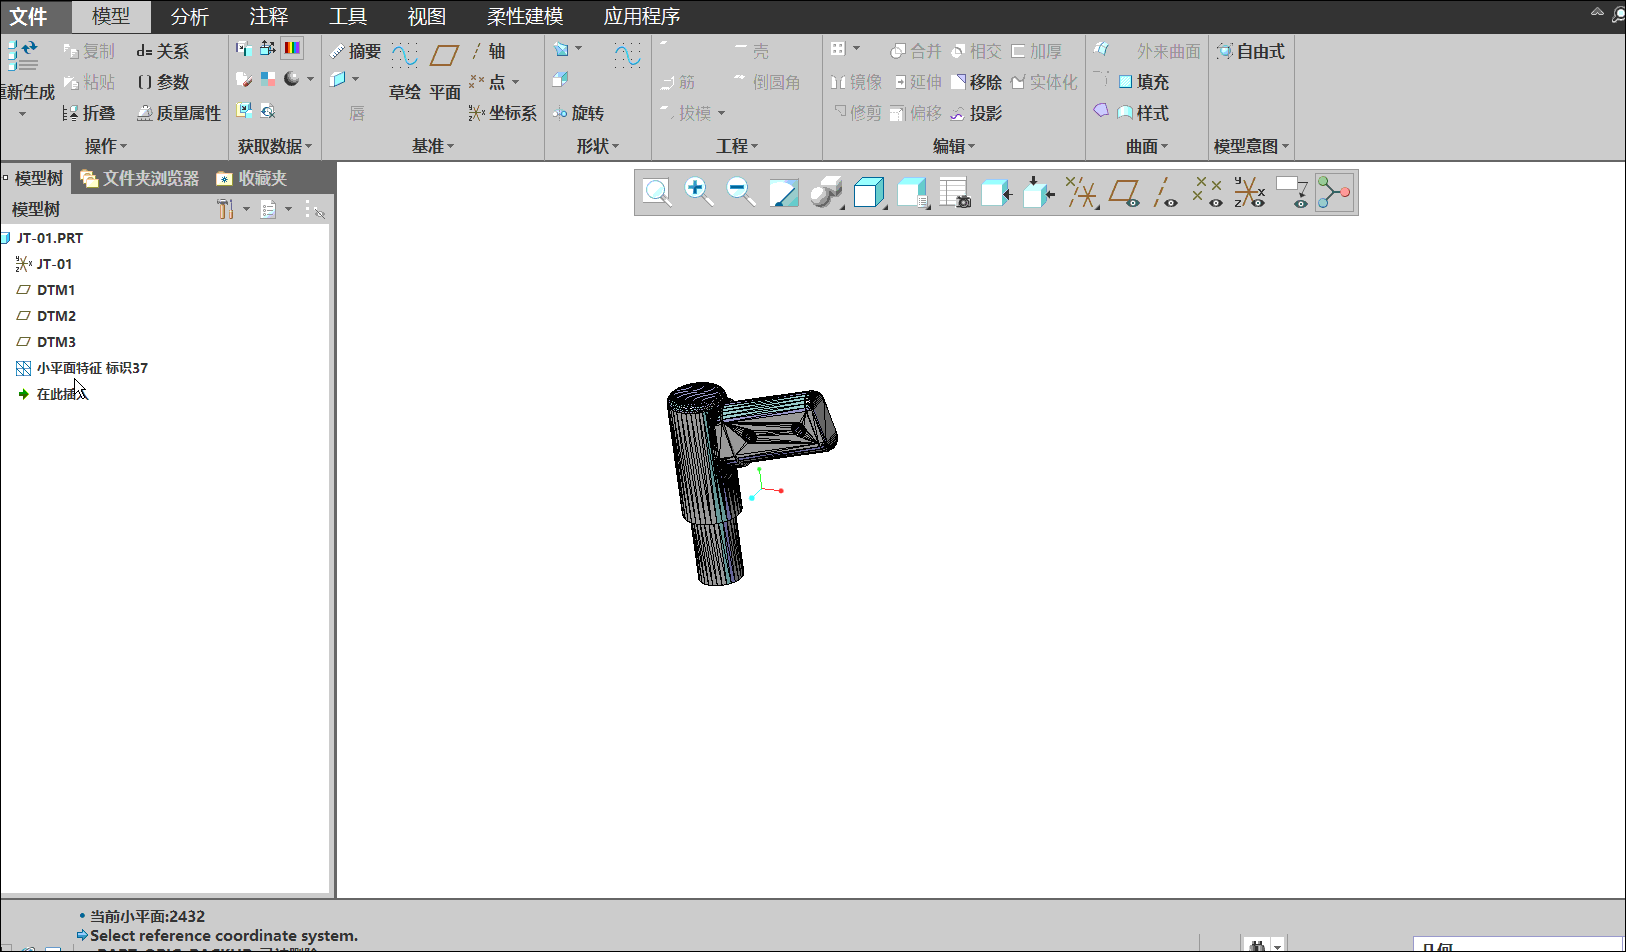Expand the 获取数据 group dropdown
1626x952 pixels.
[275, 146]
